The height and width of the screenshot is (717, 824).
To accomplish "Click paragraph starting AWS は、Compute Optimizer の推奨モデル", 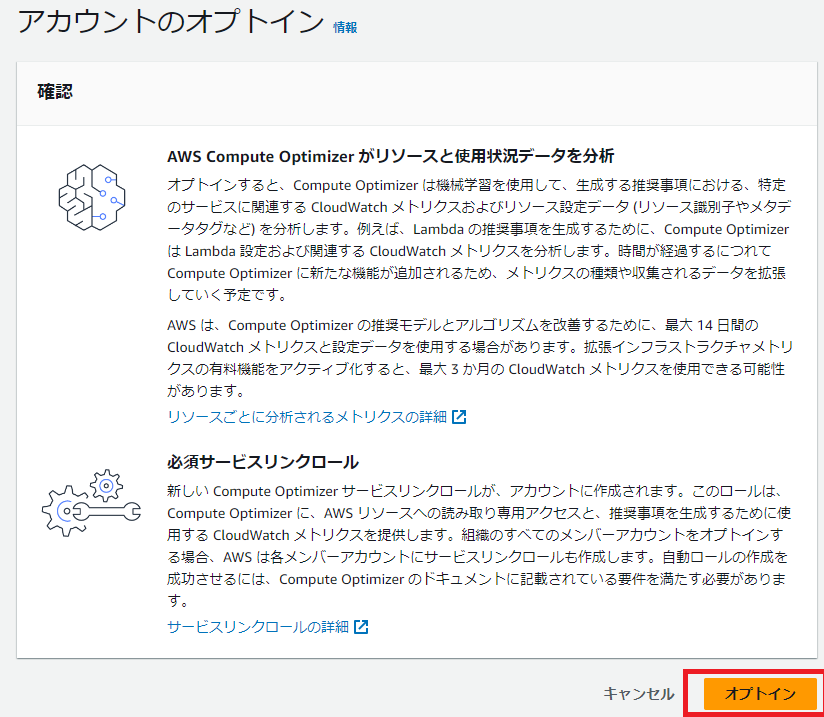I will point(480,358).
